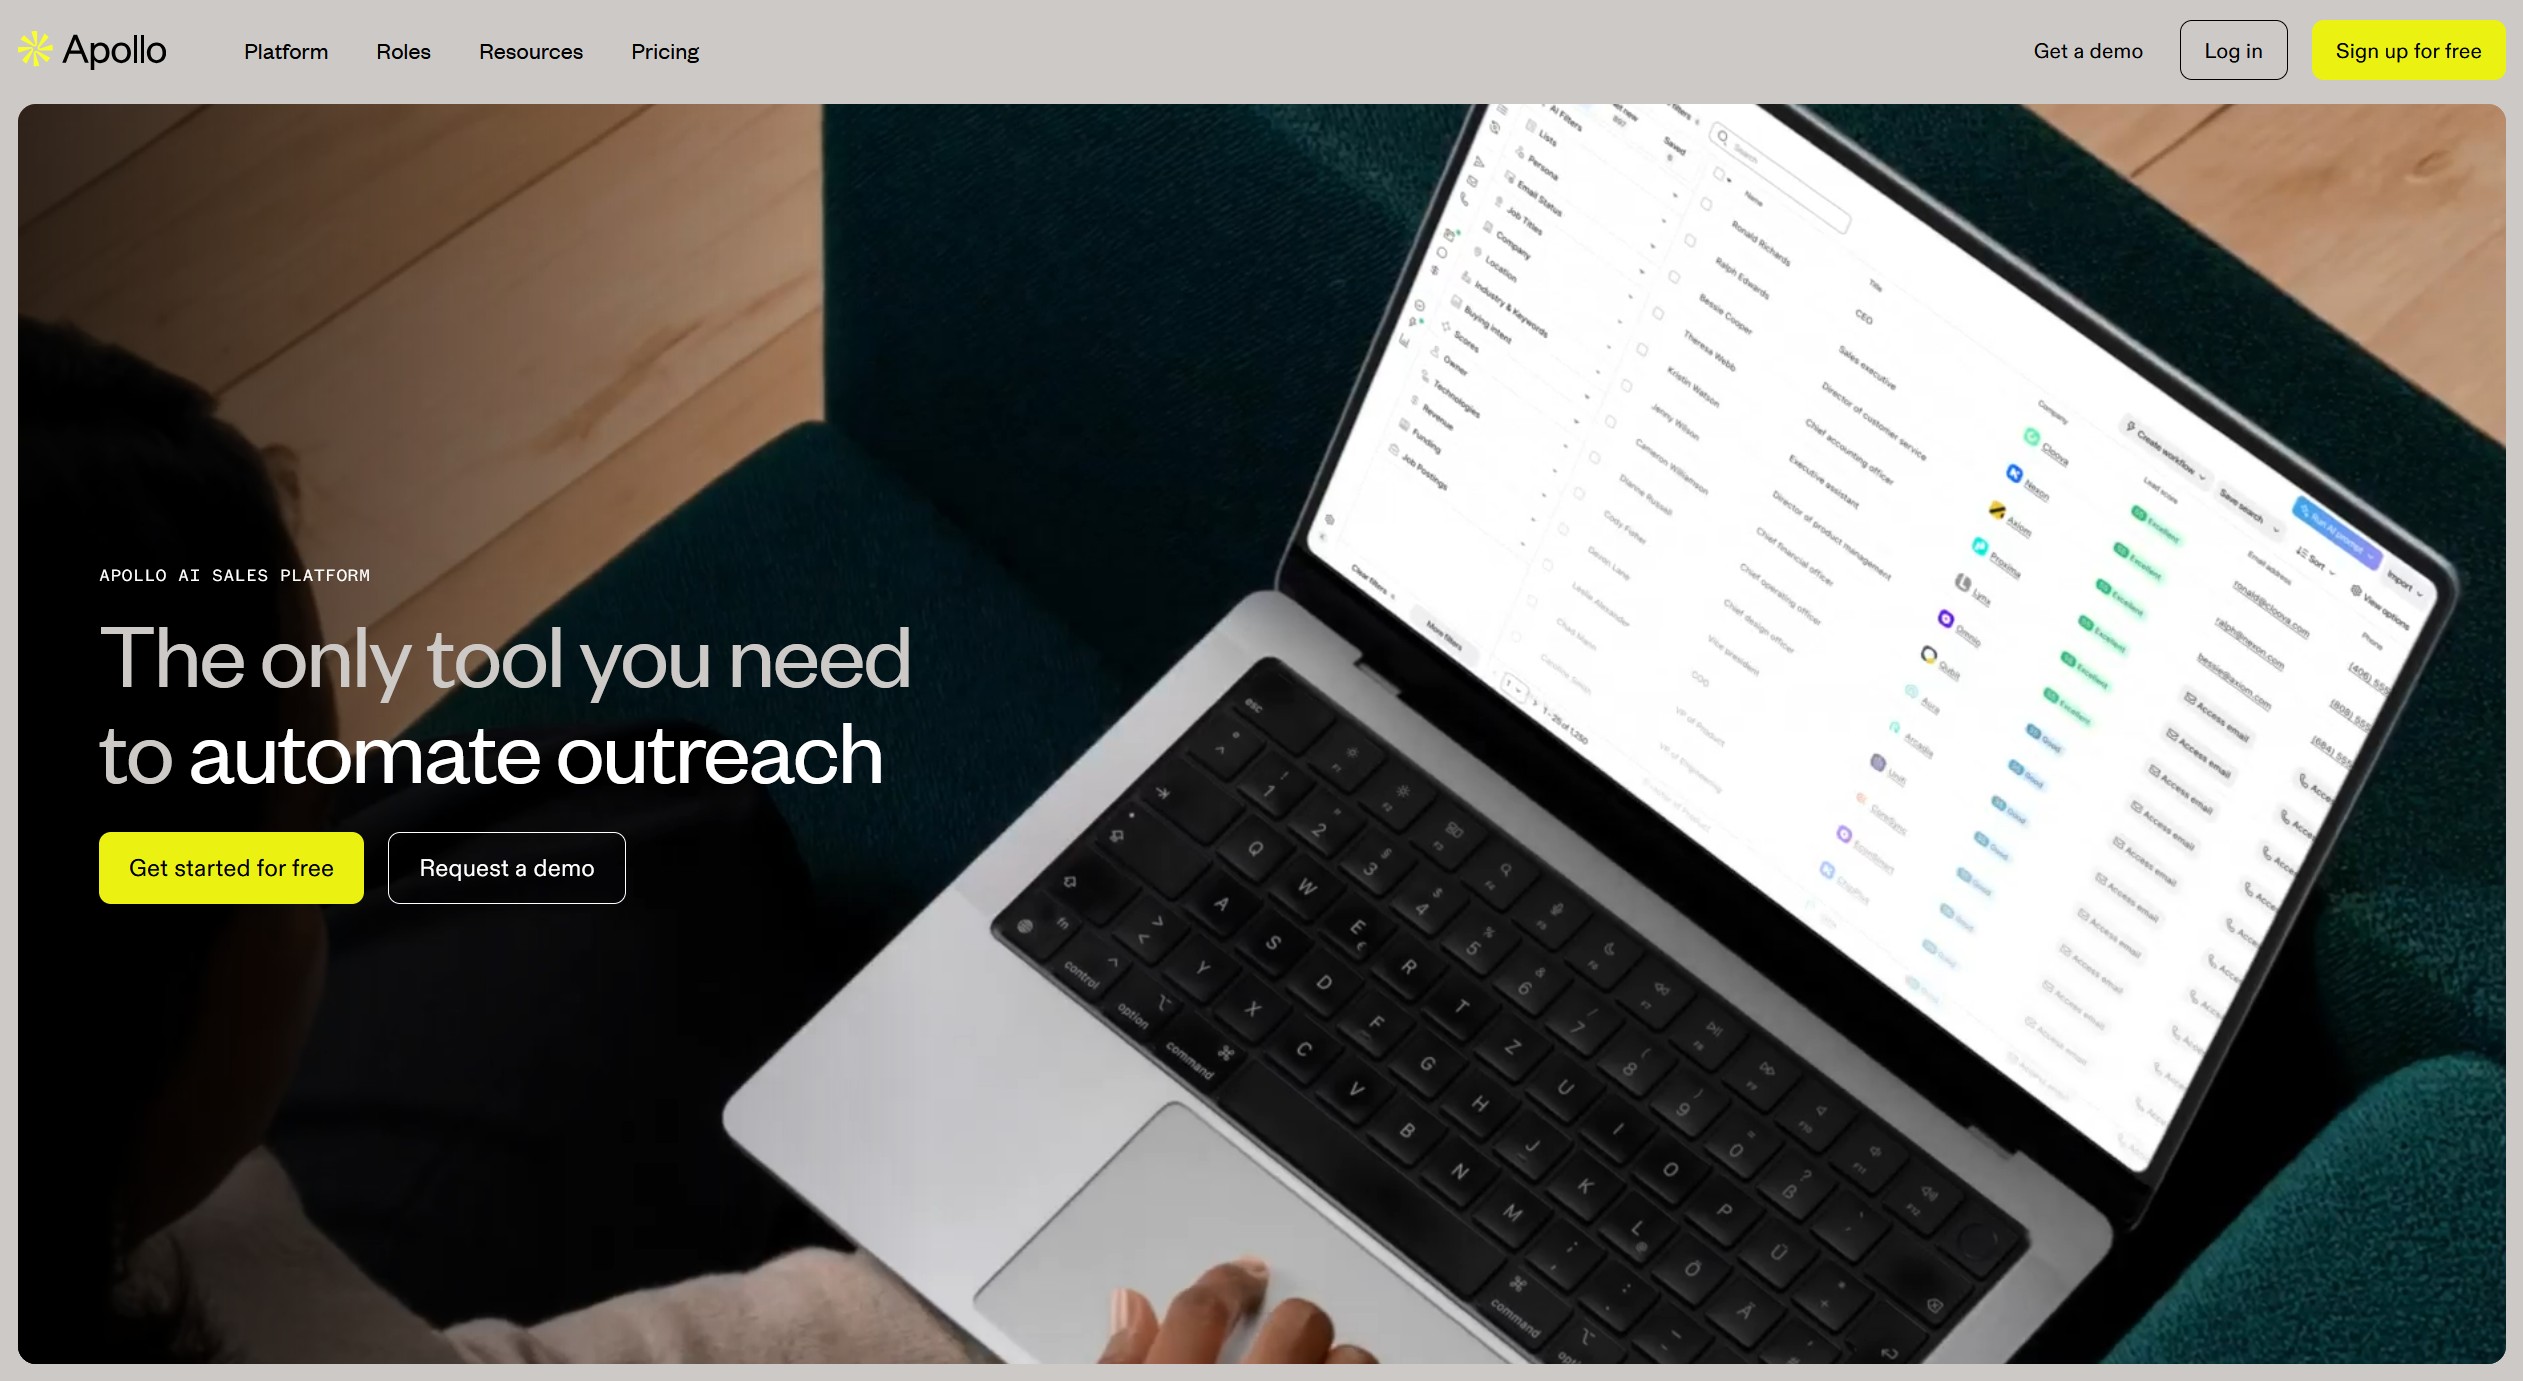Click Request a demo button
2523x1381 pixels.
(507, 867)
